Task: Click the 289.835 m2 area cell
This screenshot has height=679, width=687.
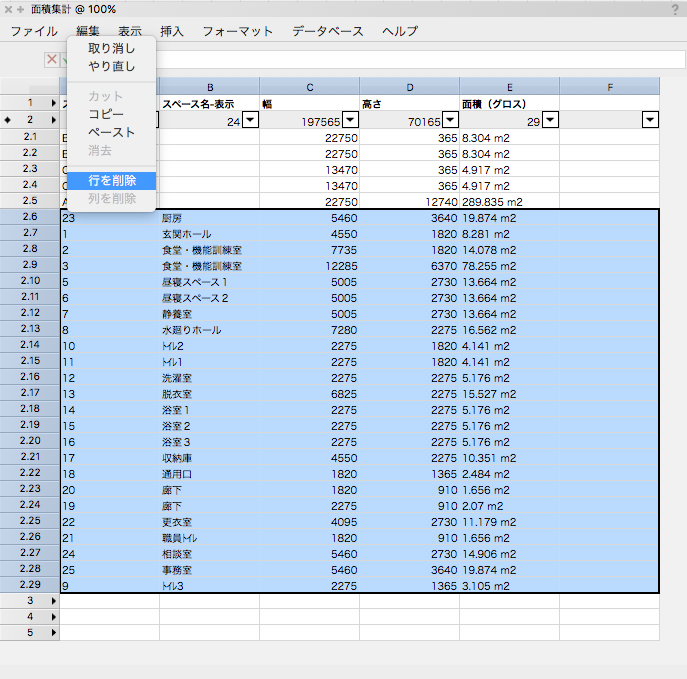Action: [510, 202]
